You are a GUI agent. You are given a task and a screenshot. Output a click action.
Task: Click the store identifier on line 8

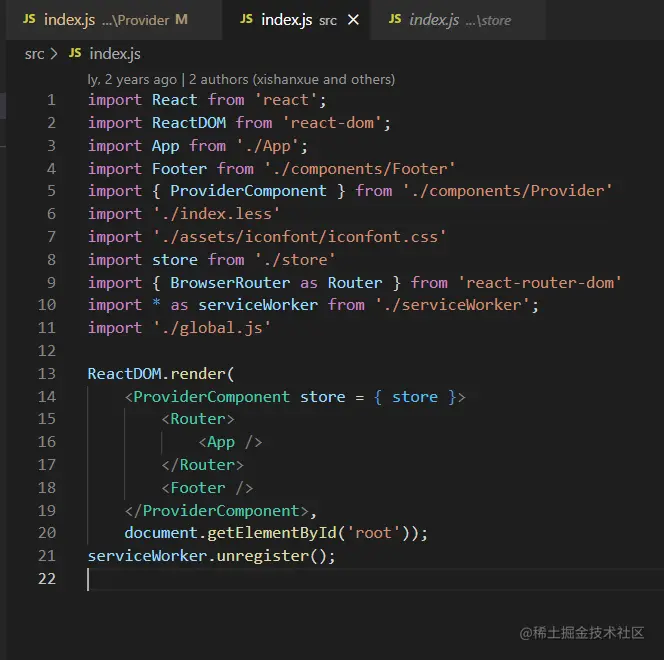point(174,260)
